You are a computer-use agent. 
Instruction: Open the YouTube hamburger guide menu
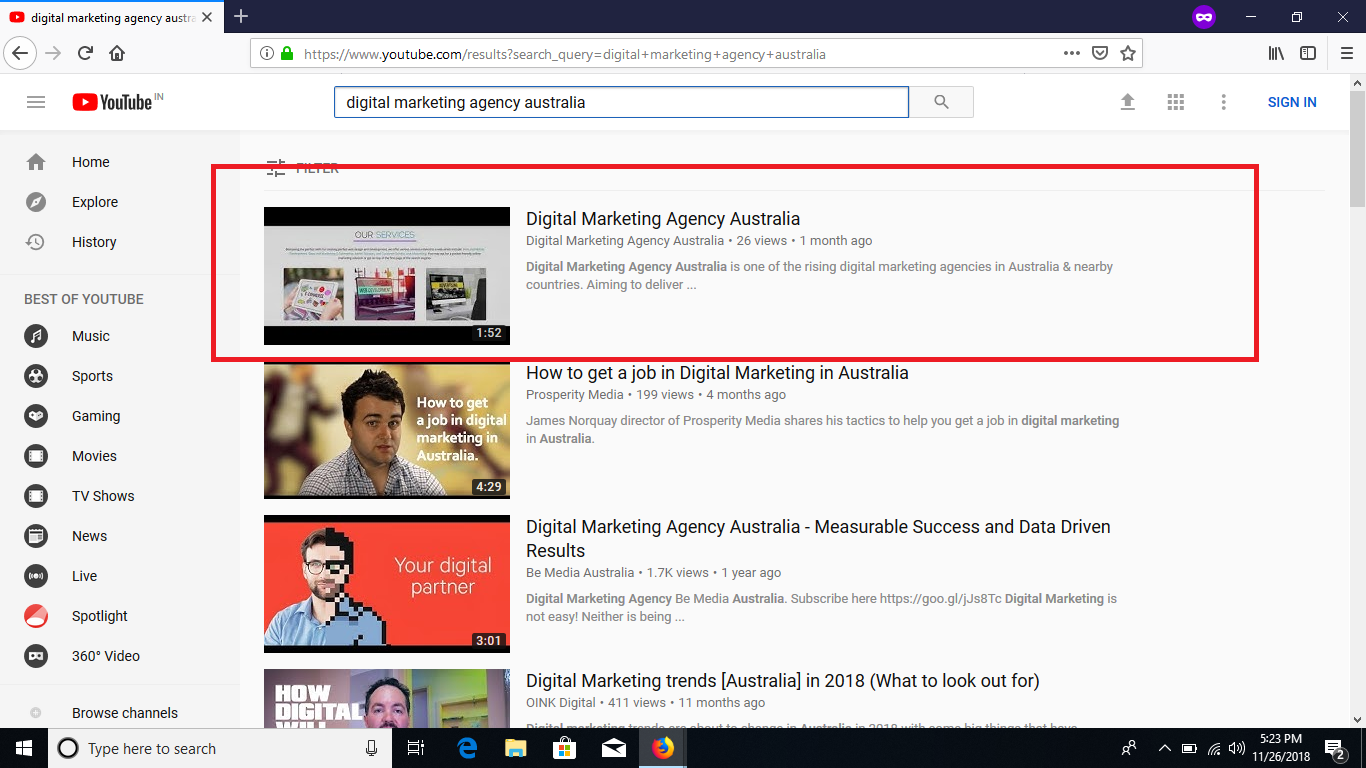pos(36,102)
